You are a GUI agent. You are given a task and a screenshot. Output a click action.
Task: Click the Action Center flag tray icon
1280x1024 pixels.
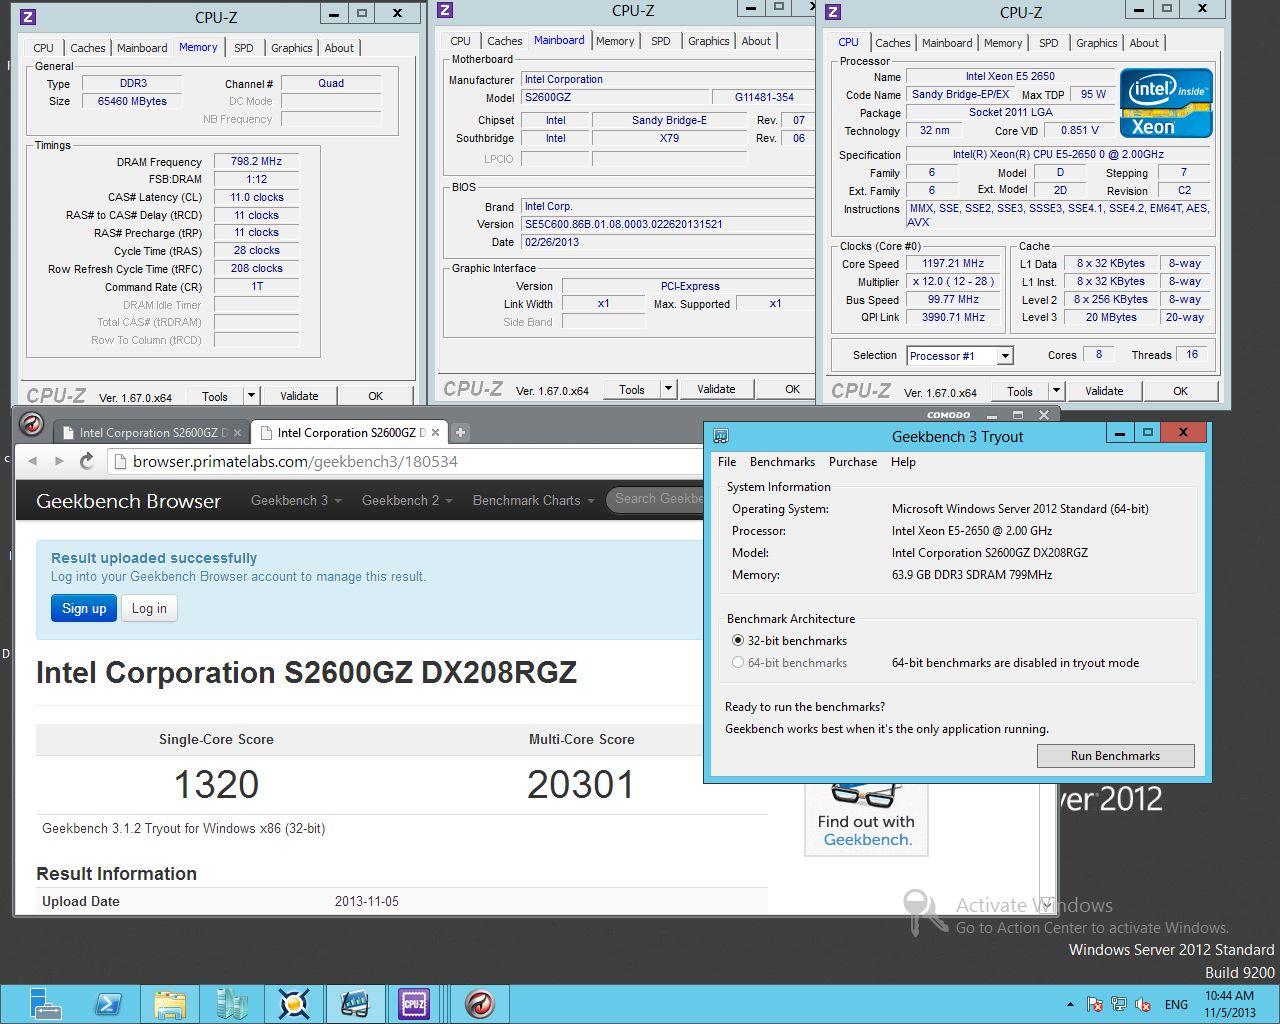[1095, 1004]
